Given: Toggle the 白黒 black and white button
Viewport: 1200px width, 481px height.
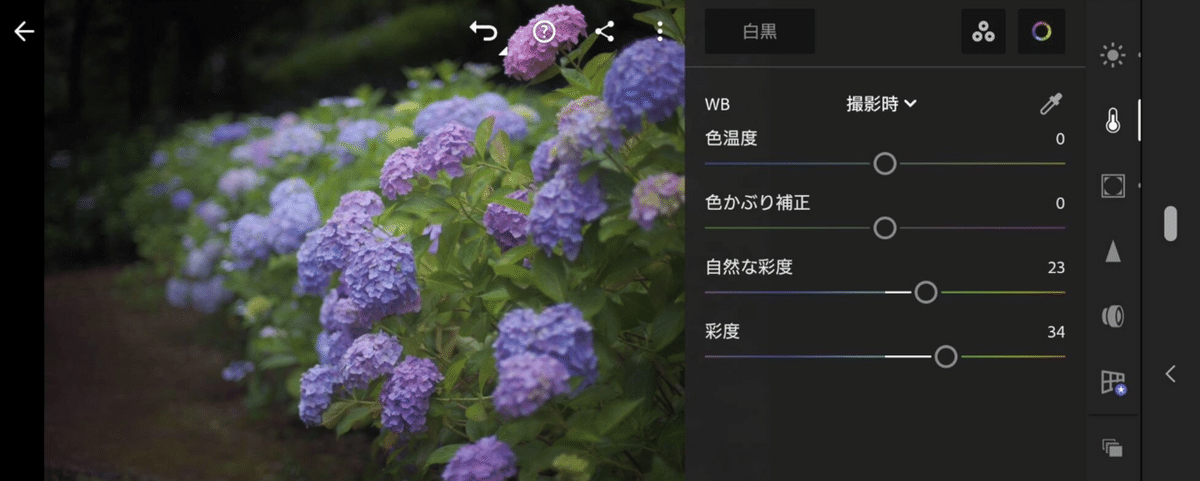Looking at the screenshot, I should click(x=760, y=32).
